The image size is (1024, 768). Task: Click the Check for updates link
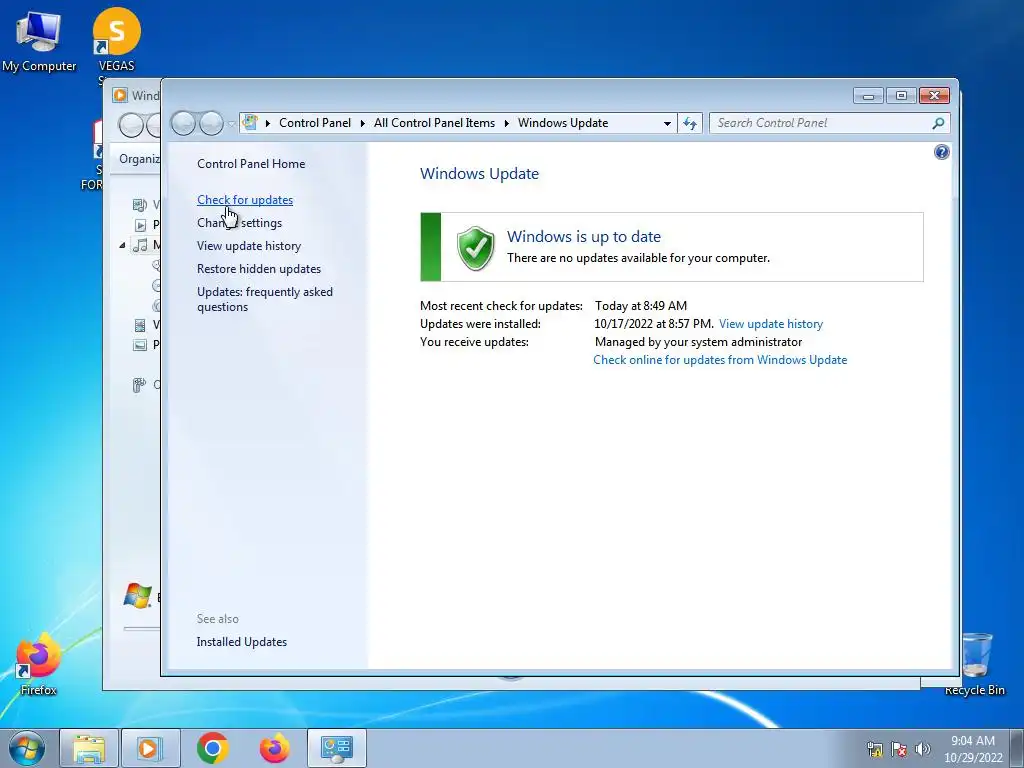tap(245, 200)
